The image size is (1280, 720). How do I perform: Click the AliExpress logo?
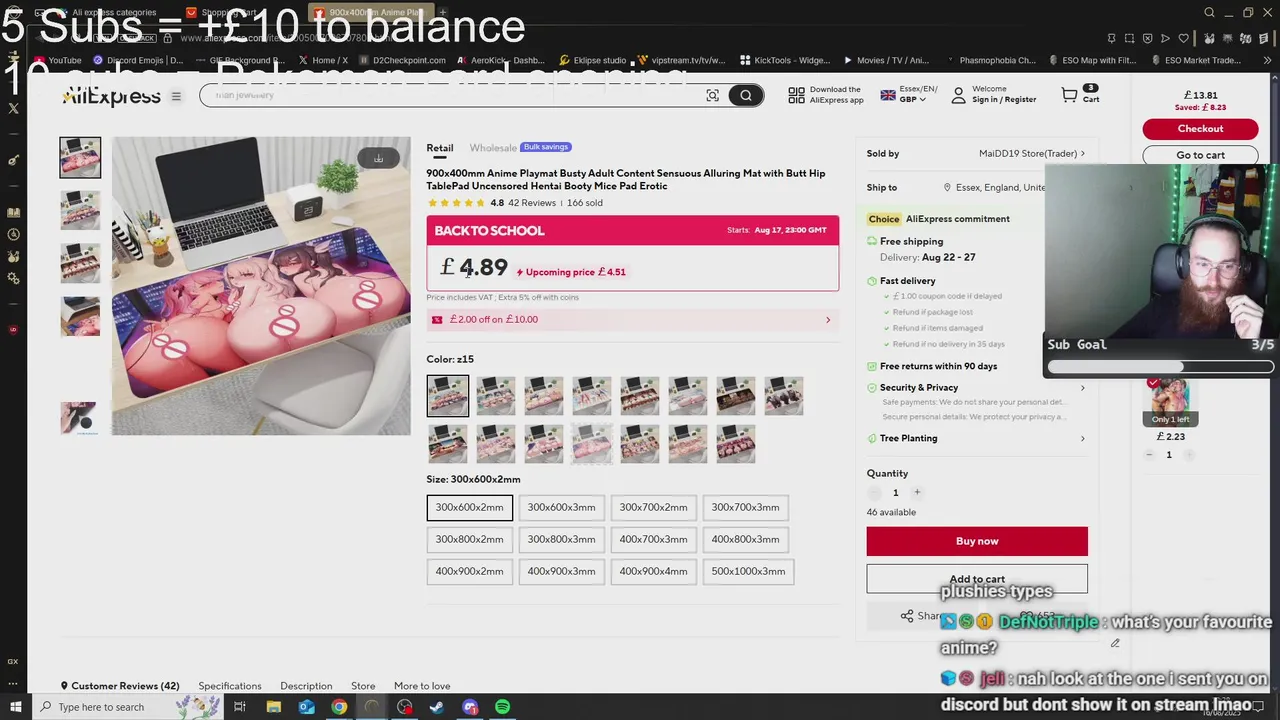pyautogui.click(x=111, y=96)
